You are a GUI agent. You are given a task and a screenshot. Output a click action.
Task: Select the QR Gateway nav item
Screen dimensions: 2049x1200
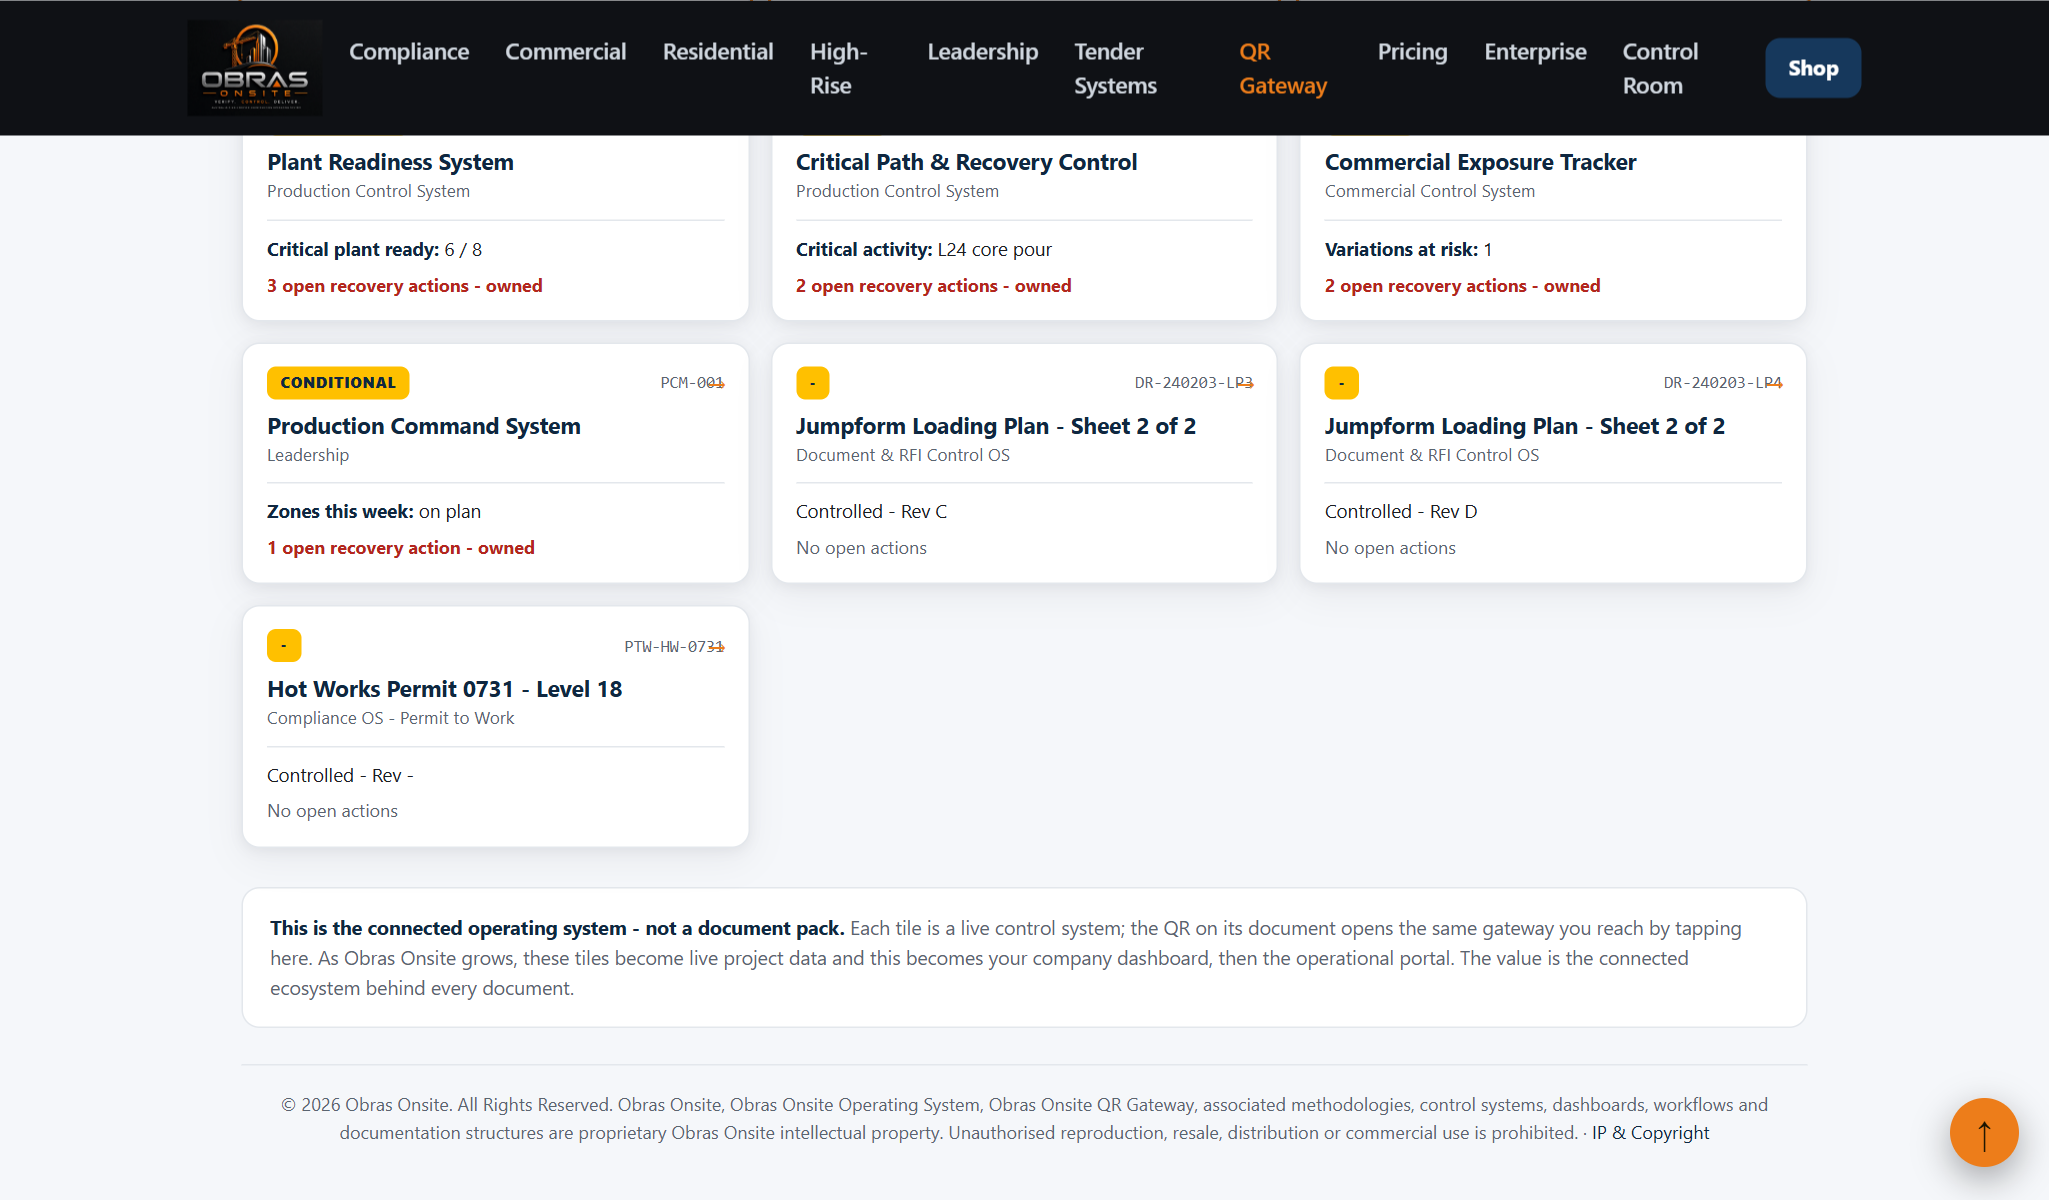1283,68
